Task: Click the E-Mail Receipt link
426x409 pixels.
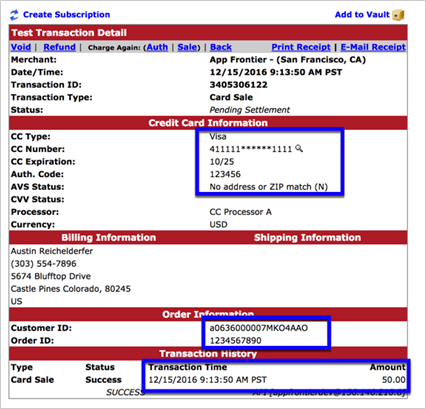Action: [x=373, y=47]
